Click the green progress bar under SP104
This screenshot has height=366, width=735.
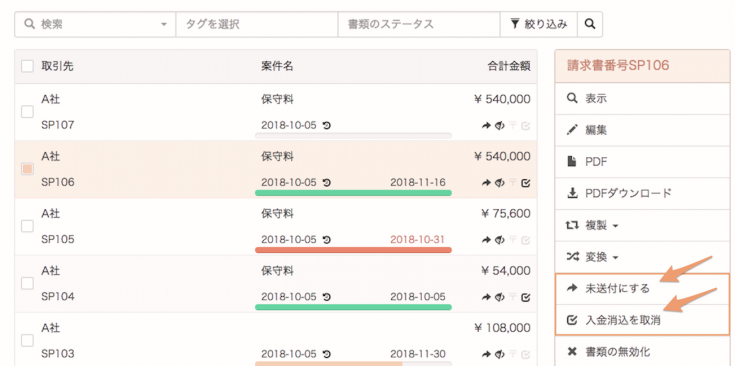(x=353, y=307)
